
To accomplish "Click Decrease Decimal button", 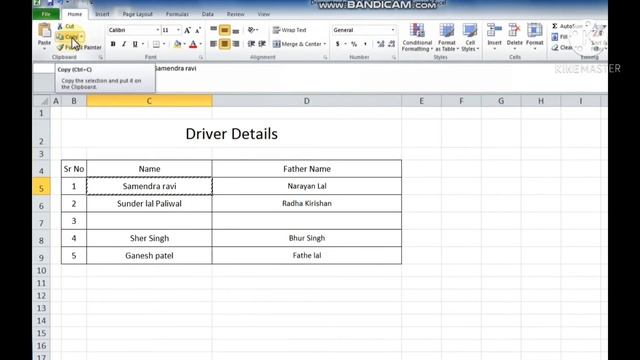I will tap(391, 44).
